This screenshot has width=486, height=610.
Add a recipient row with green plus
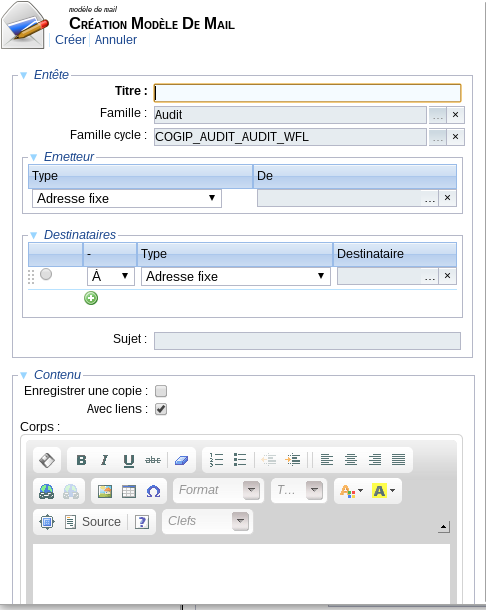coord(91,298)
